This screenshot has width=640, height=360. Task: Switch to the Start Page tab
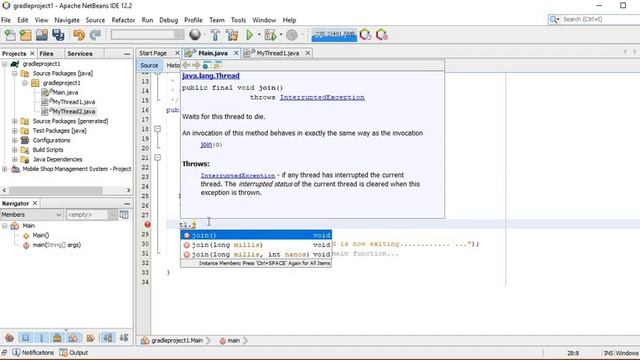point(153,53)
